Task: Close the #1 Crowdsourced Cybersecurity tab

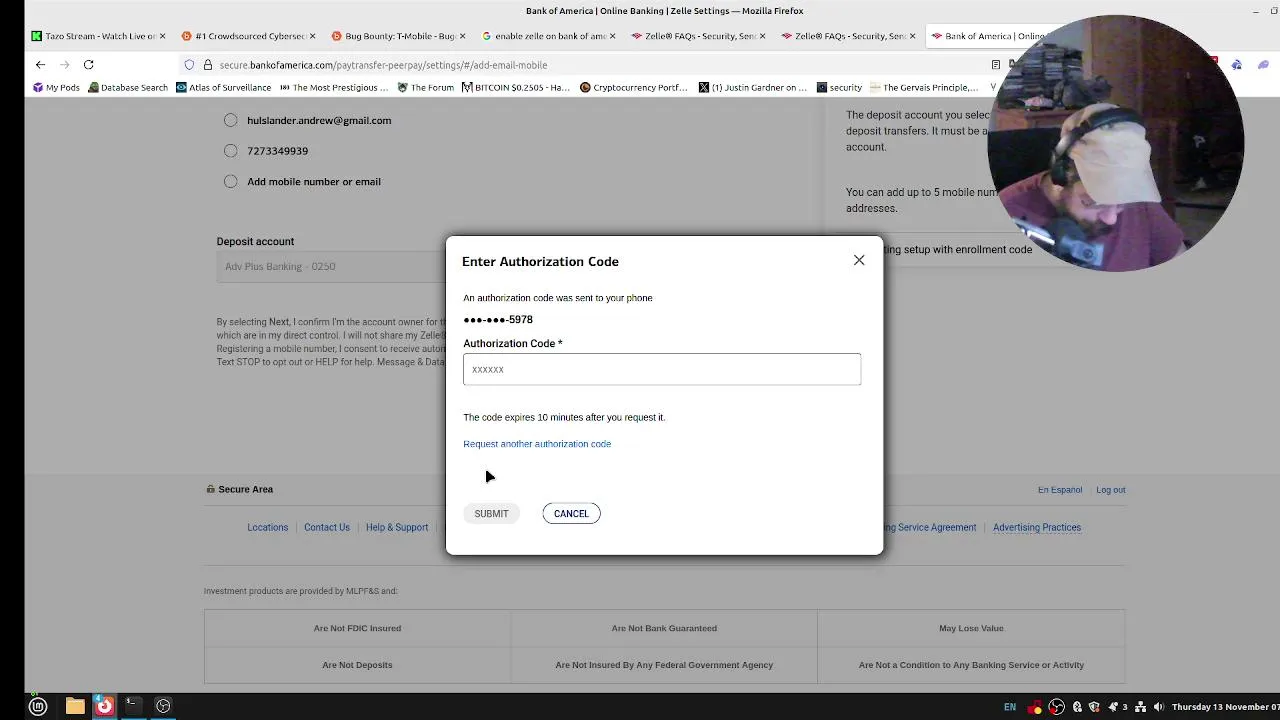Action: (312, 36)
